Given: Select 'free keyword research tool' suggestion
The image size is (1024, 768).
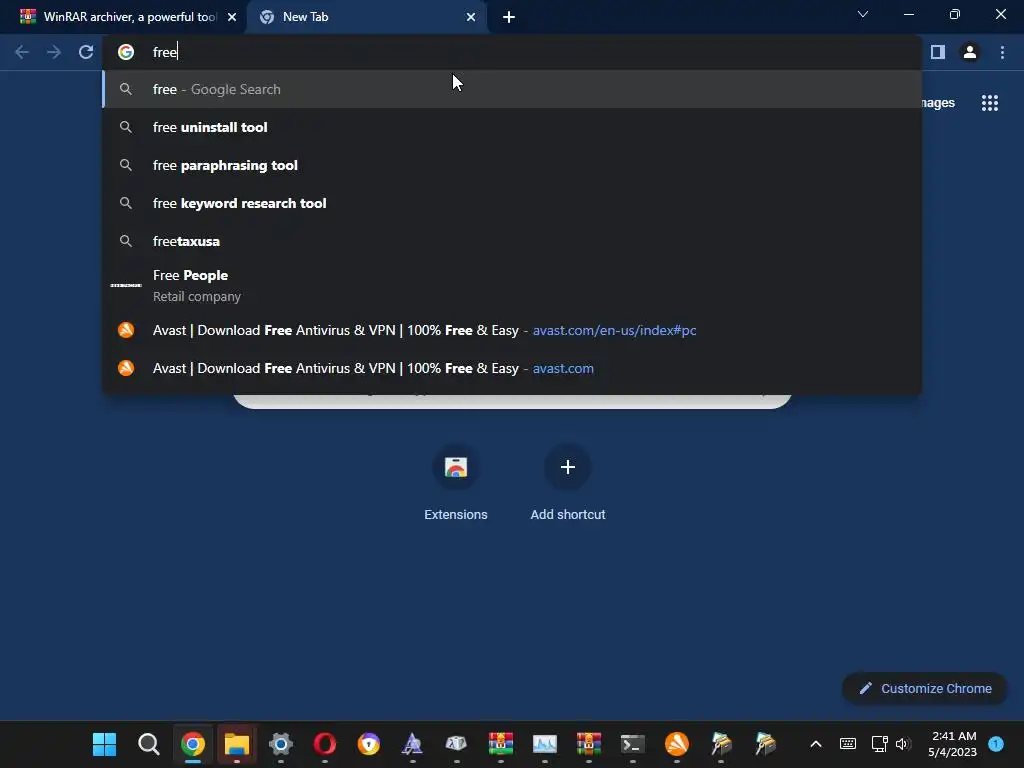Looking at the screenshot, I should [x=512, y=203].
